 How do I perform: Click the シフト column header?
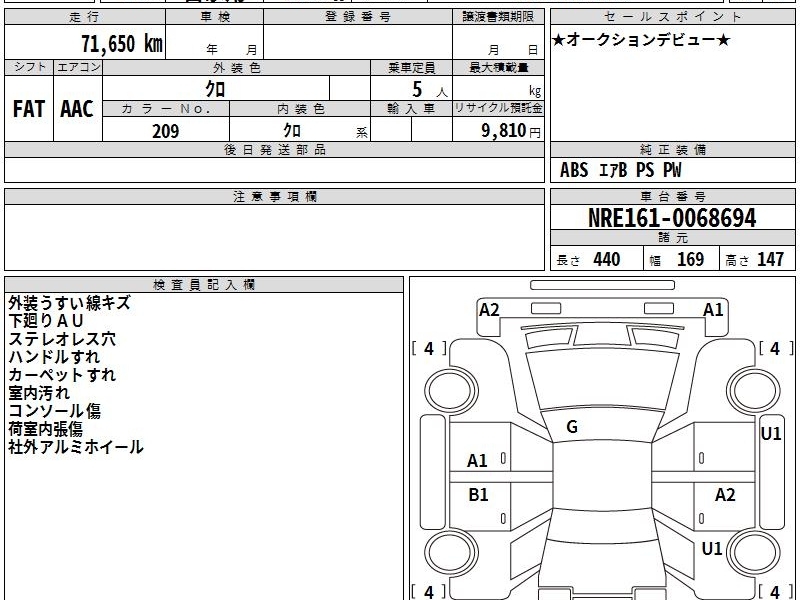pos(29,67)
